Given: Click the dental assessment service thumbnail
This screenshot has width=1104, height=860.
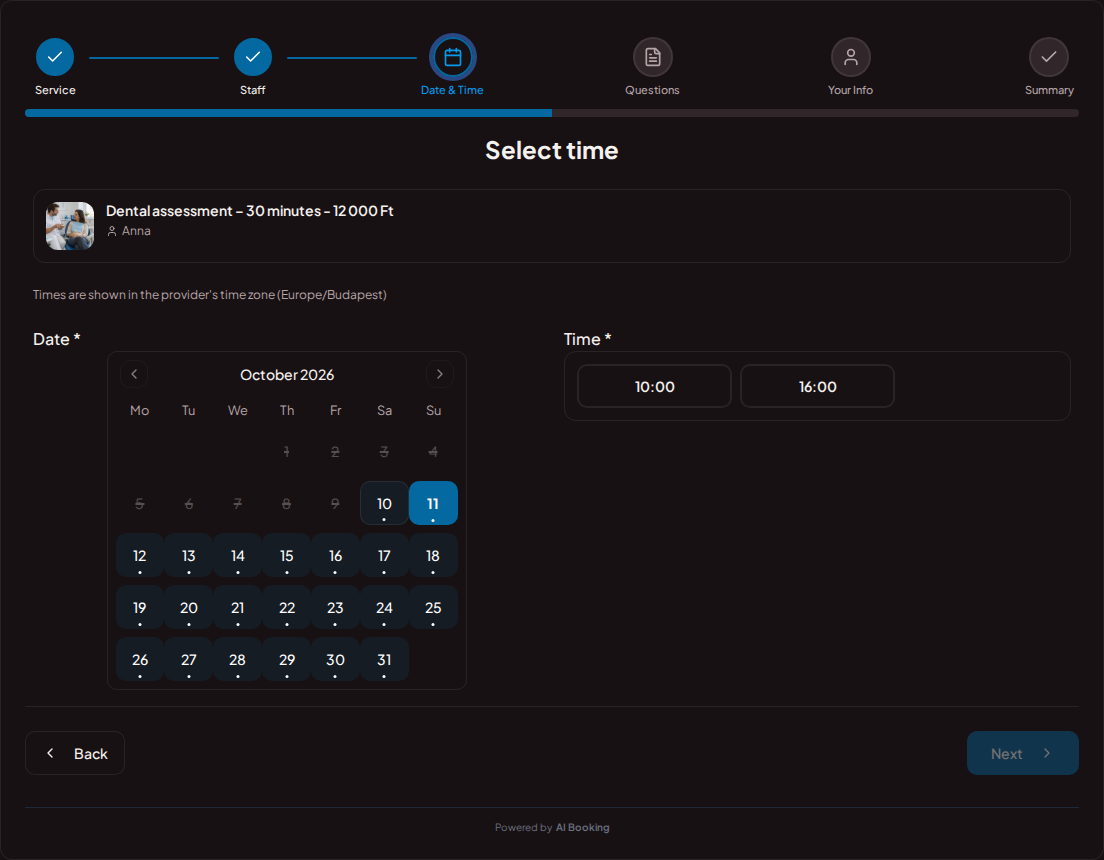Looking at the screenshot, I should pyautogui.click(x=70, y=226).
